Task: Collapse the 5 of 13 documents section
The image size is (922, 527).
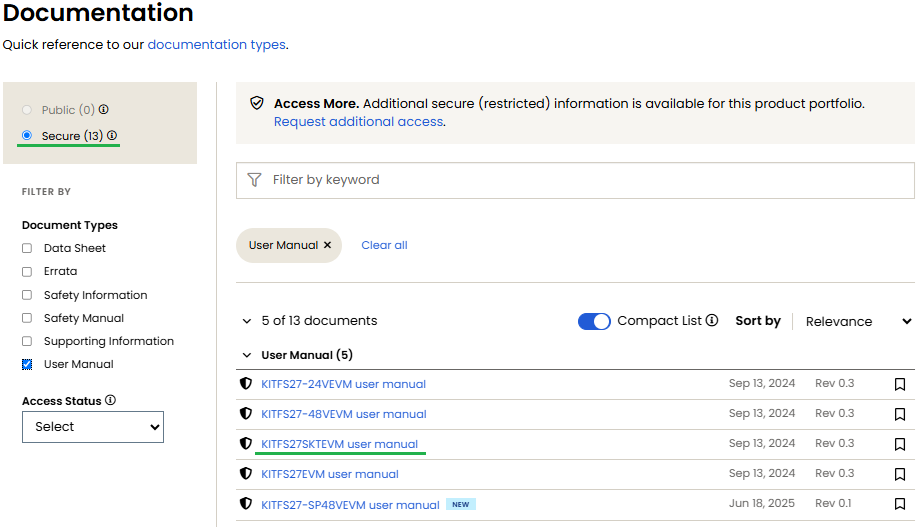Action: [246, 321]
